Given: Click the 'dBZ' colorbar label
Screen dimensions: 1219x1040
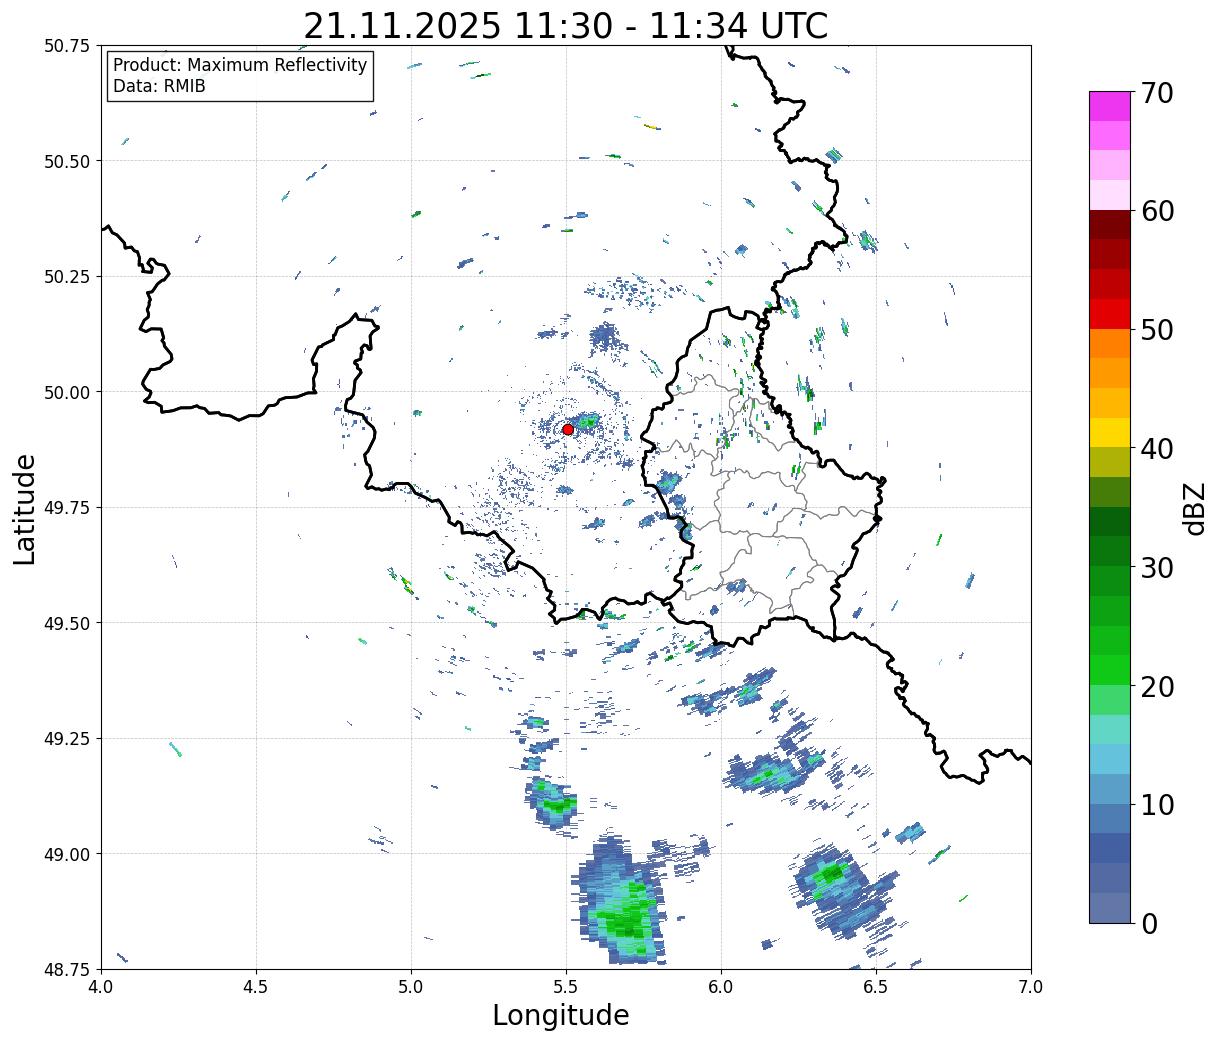Looking at the screenshot, I should 1194,507.
